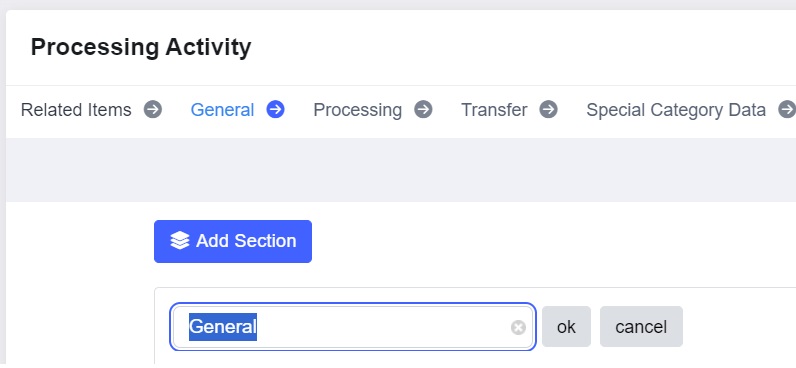The width and height of the screenshot is (796, 368).
Task: Click the arrow icon beside Related Items
Action: 153,110
